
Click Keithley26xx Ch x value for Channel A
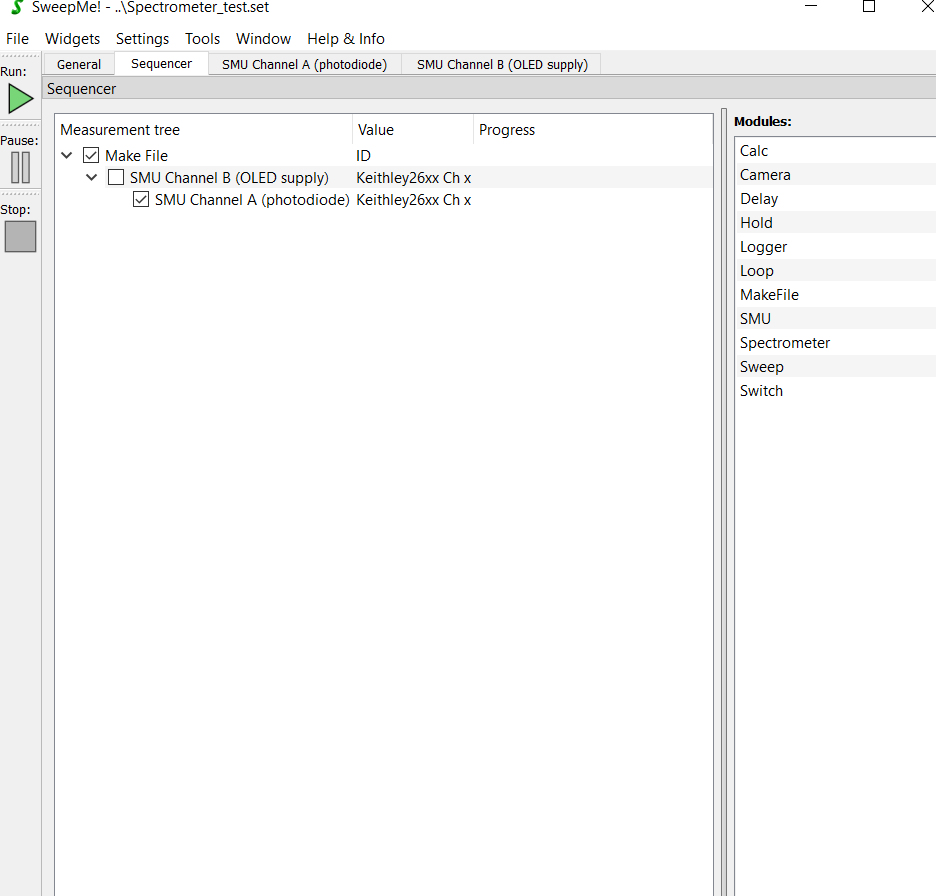click(x=414, y=200)
